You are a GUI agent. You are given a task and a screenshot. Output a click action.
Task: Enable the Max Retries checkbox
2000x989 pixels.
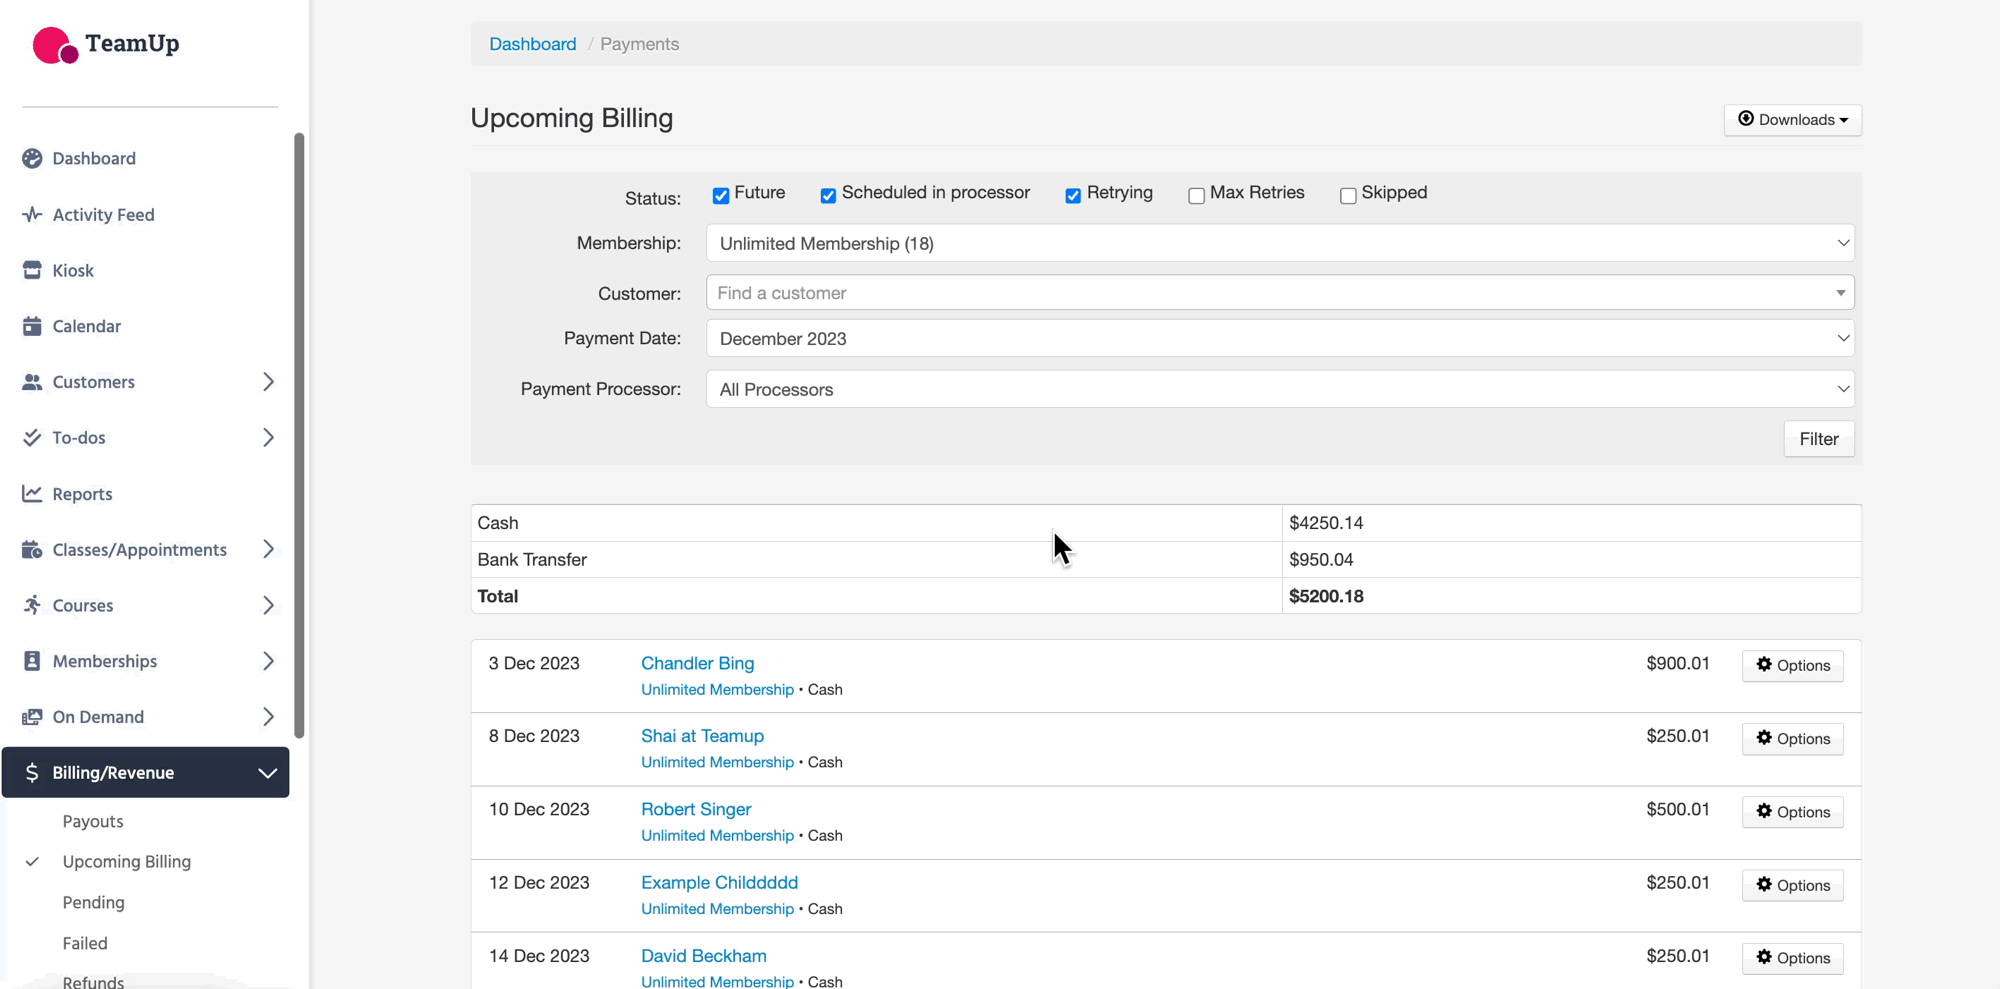[1196, 196]
